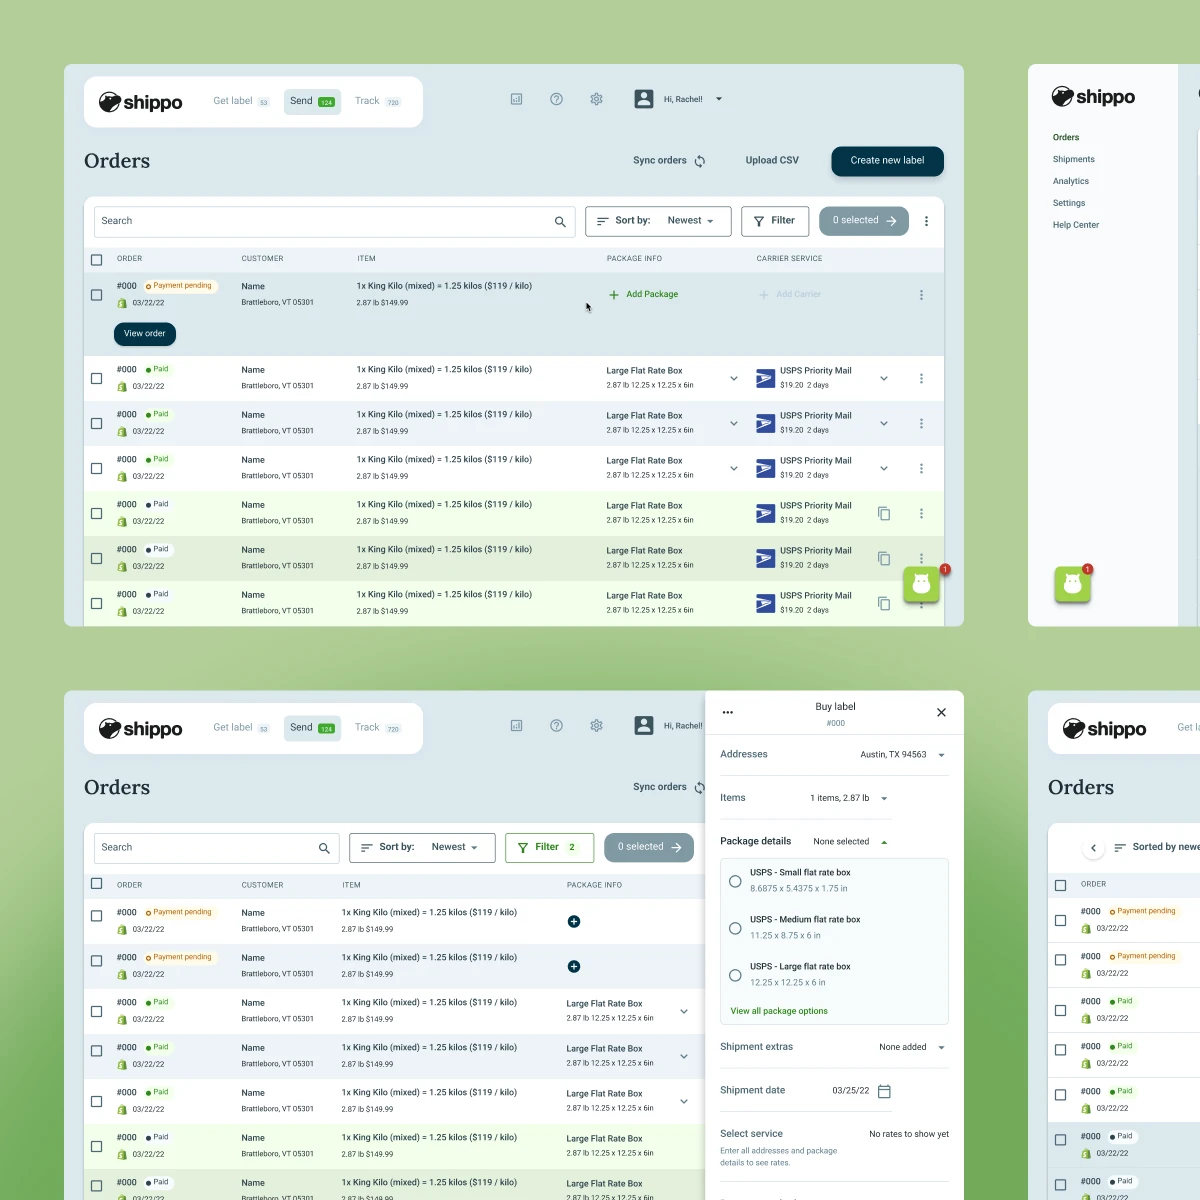Select USPS - Large flat rate box radio
Screen dimensions: 1200x1200
click(735, 975)
